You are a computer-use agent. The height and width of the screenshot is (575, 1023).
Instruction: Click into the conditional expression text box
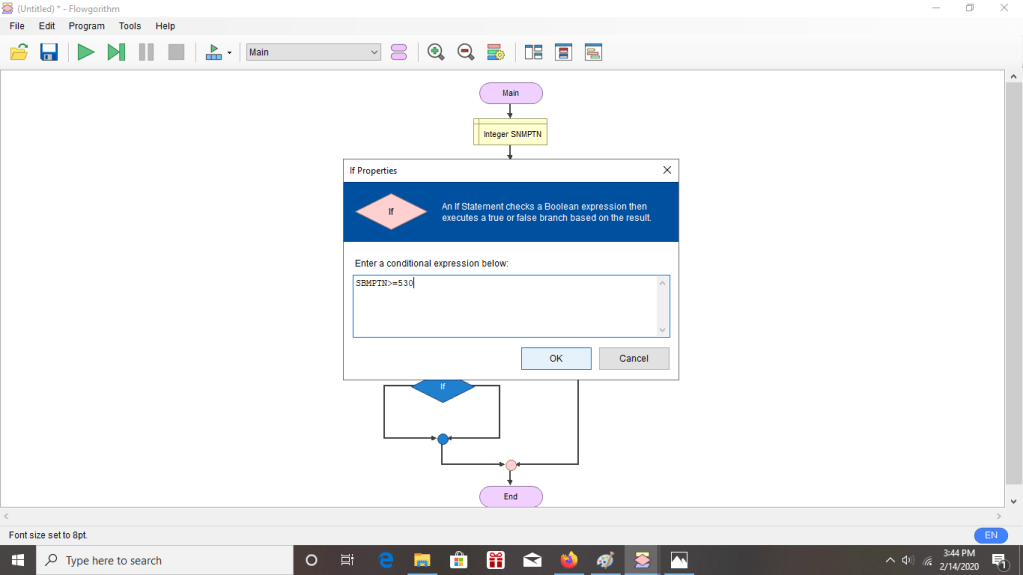coord(505,306)
